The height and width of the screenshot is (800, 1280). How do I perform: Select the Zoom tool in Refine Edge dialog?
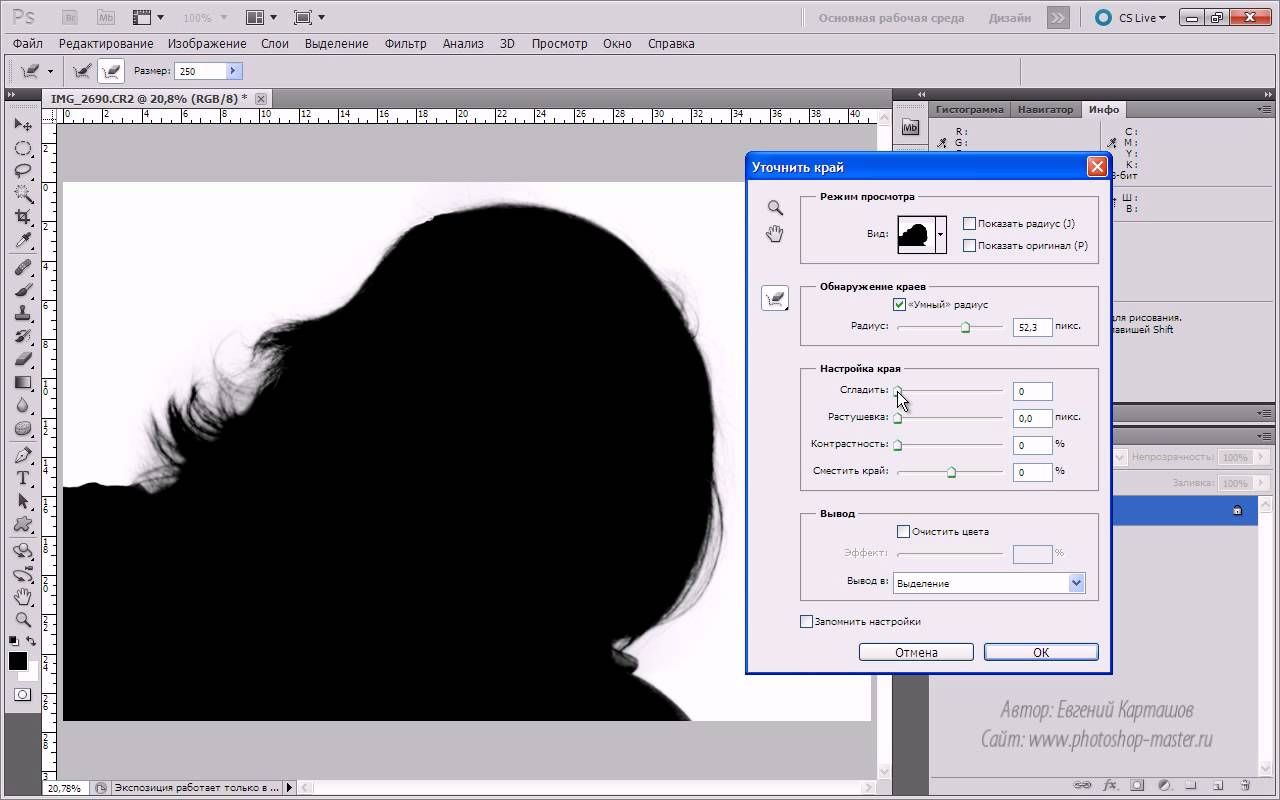775,208
